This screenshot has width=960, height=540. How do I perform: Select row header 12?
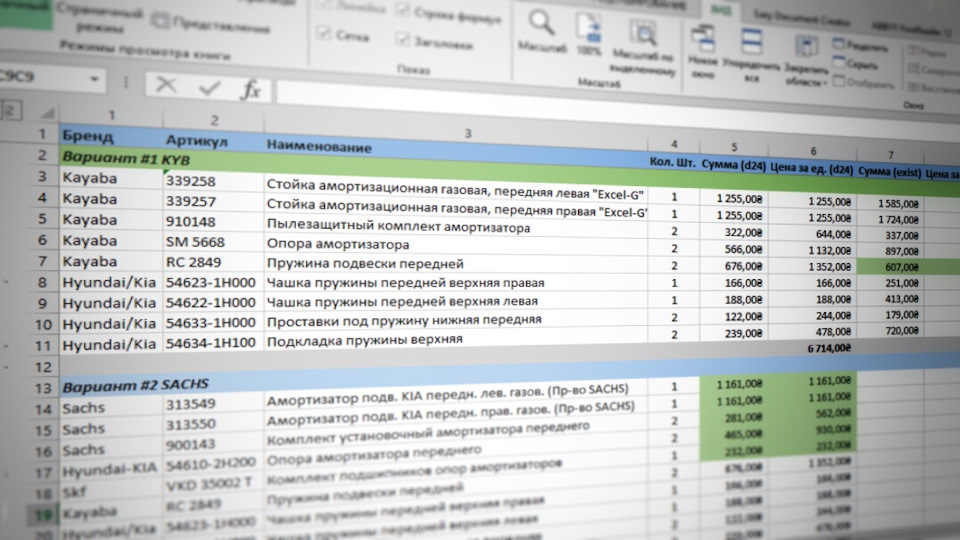[43, 367]
